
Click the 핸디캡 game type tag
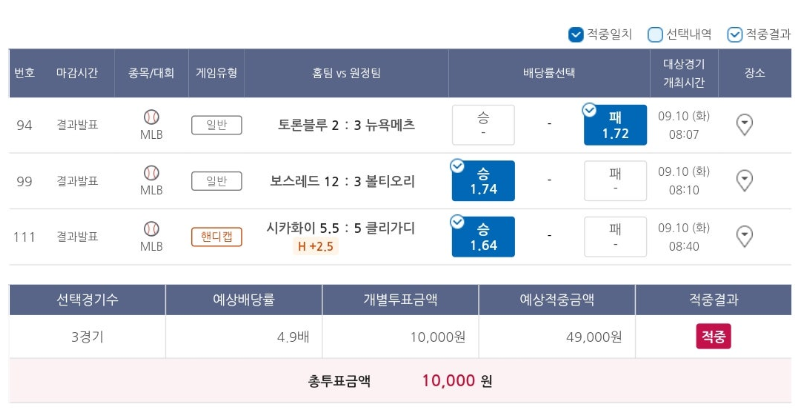point(216,237)
